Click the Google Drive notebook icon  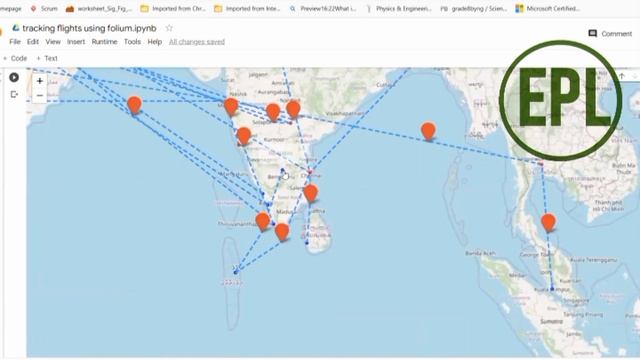click(16, 28)
